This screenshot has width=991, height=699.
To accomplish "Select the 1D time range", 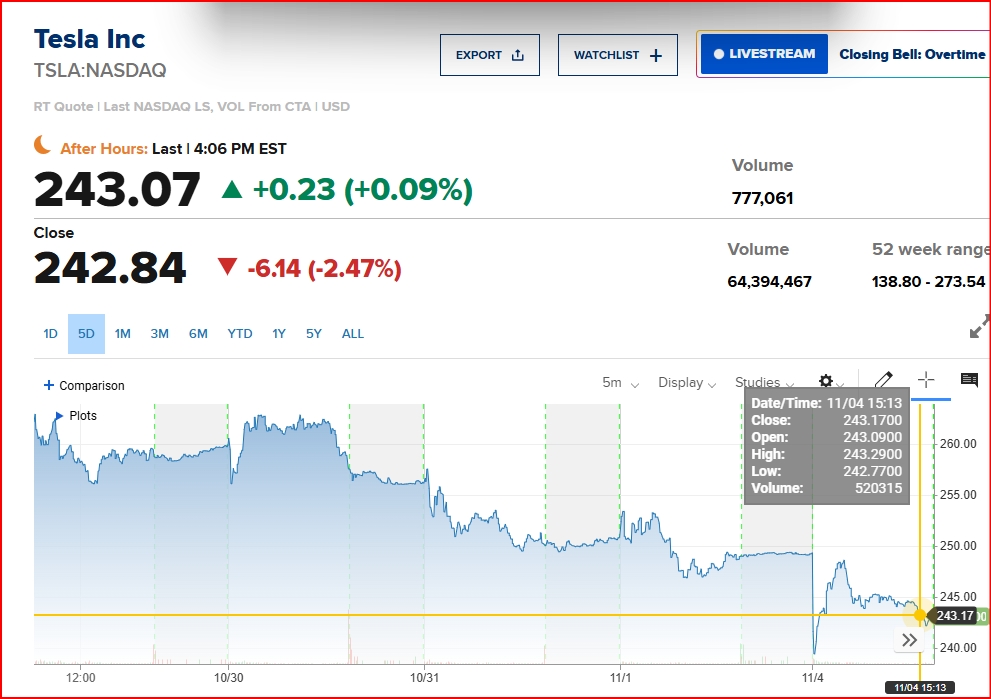I will point(51,334).
